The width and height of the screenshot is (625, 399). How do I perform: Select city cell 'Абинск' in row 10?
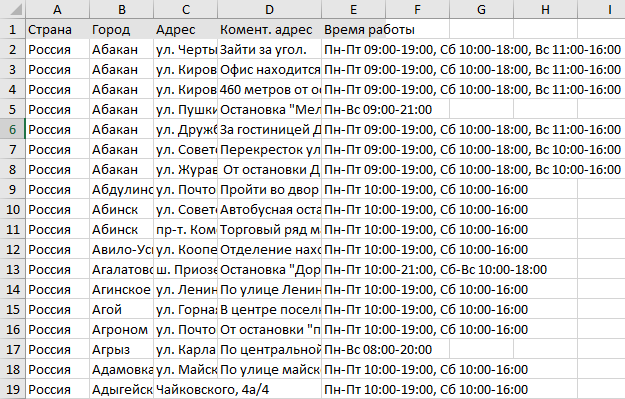(x=122, y=209)
